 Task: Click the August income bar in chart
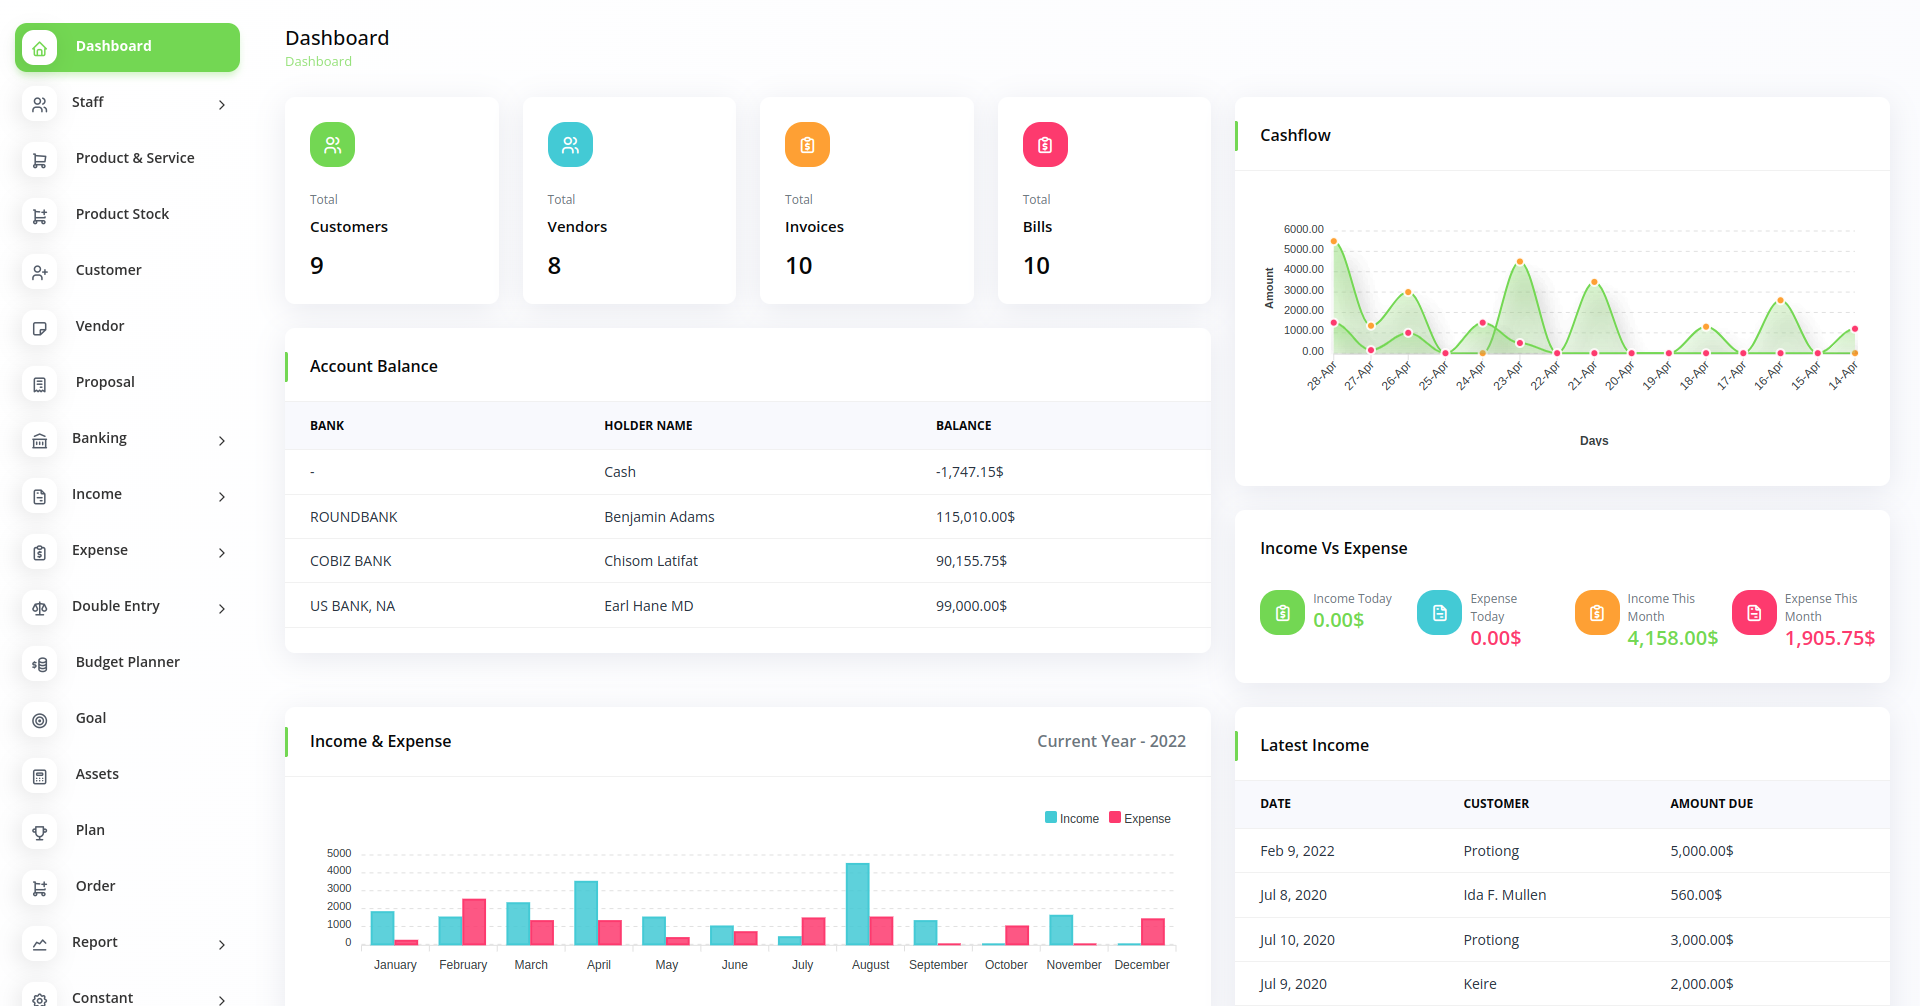[x=857, y=904]
